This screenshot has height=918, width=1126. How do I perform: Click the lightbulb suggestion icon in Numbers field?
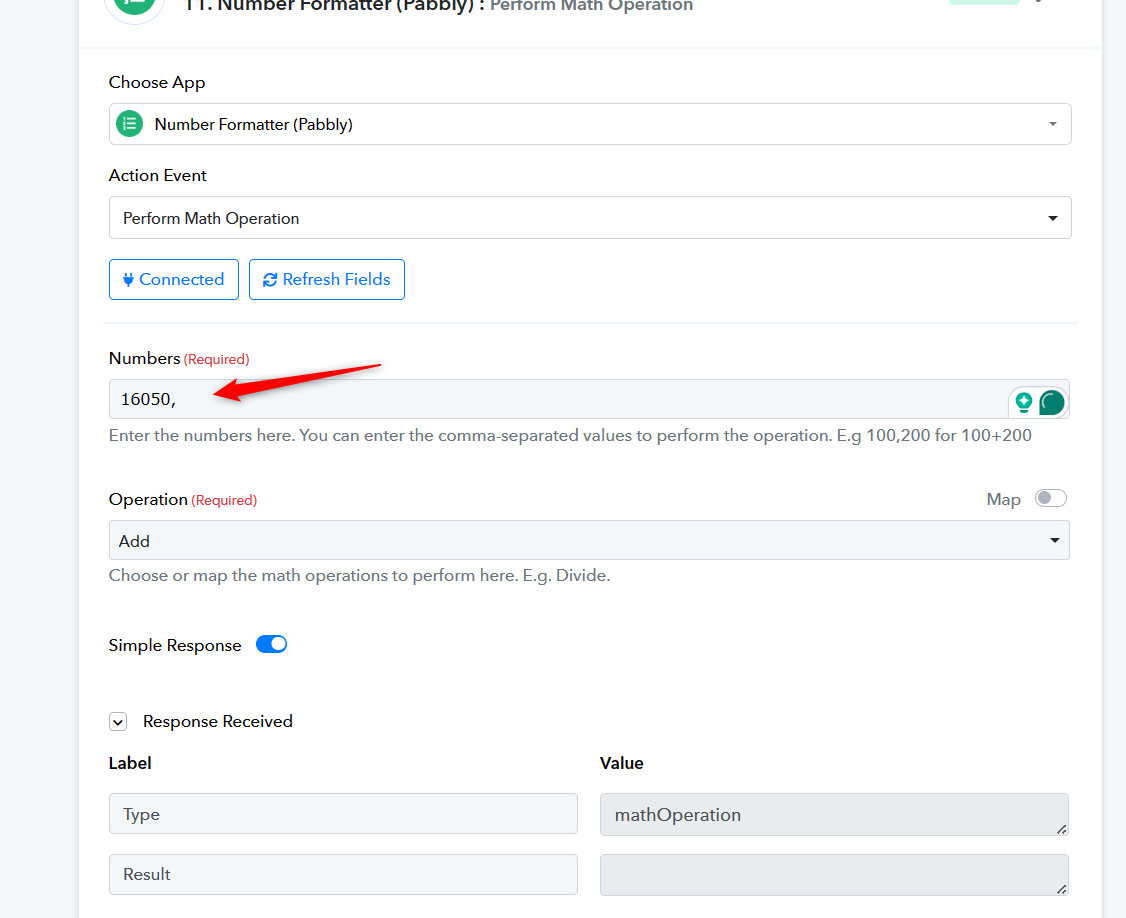click(x=1024, y=402)
